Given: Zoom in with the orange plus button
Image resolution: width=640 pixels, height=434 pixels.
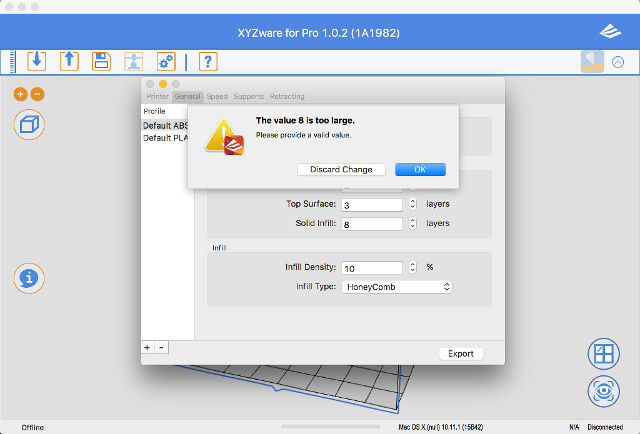Looking at the screenshot, I should click(x=20, y=94).
